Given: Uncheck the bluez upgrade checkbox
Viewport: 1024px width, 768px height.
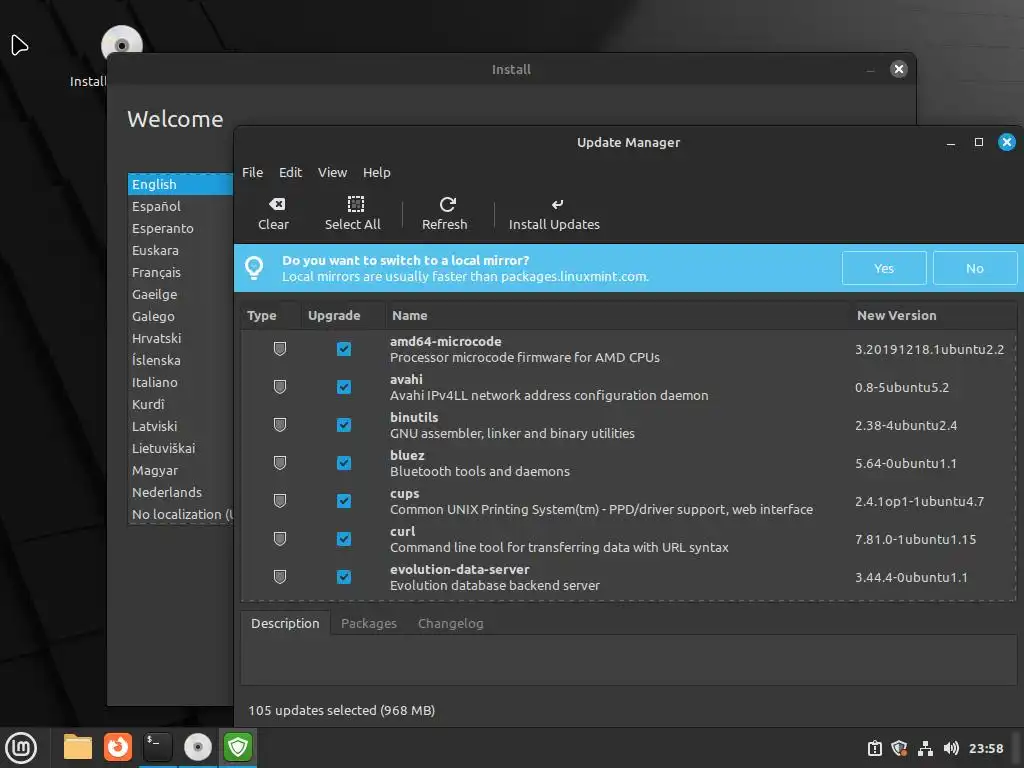Looking at the screenshot, I should click(x=344, y=462).
